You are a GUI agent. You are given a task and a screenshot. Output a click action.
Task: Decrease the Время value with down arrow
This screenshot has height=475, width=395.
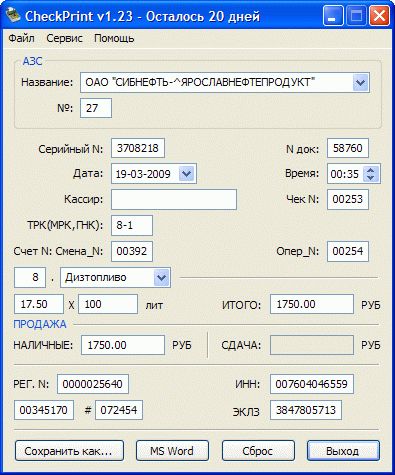click(x=370, y=178)
